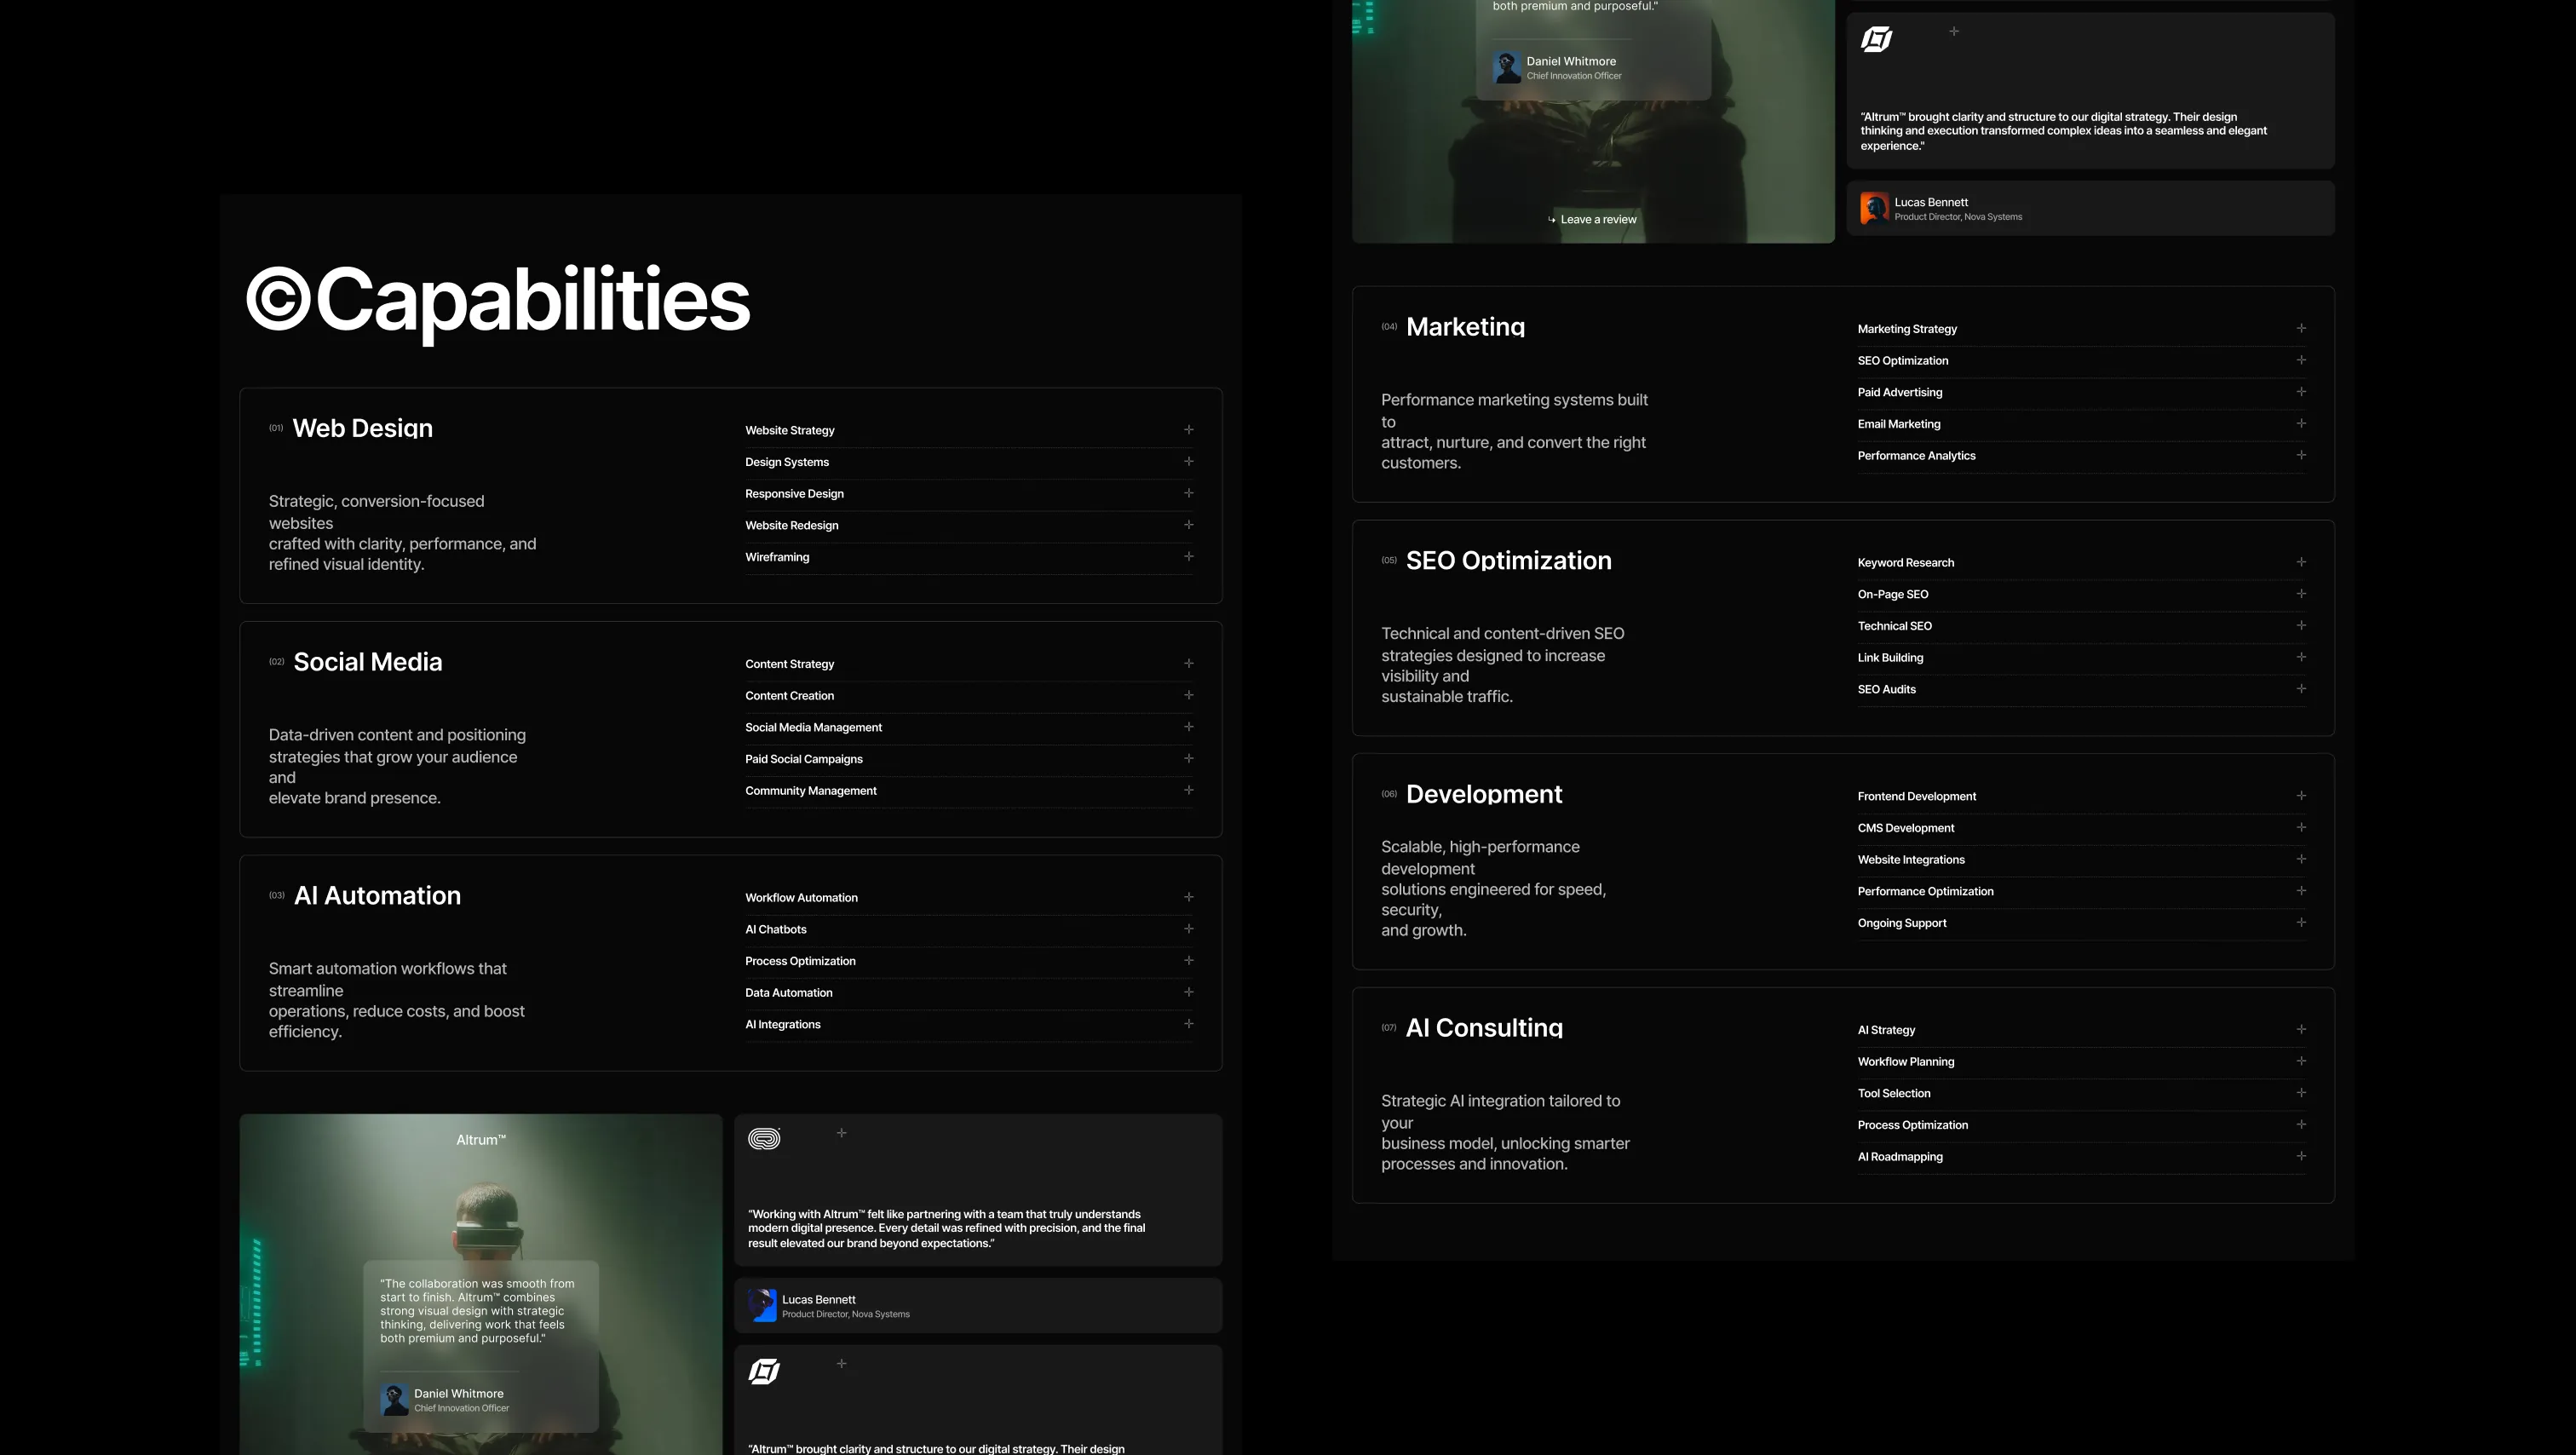
Task: Open Email Marketing plus icon
Action: click(2301, 424)
